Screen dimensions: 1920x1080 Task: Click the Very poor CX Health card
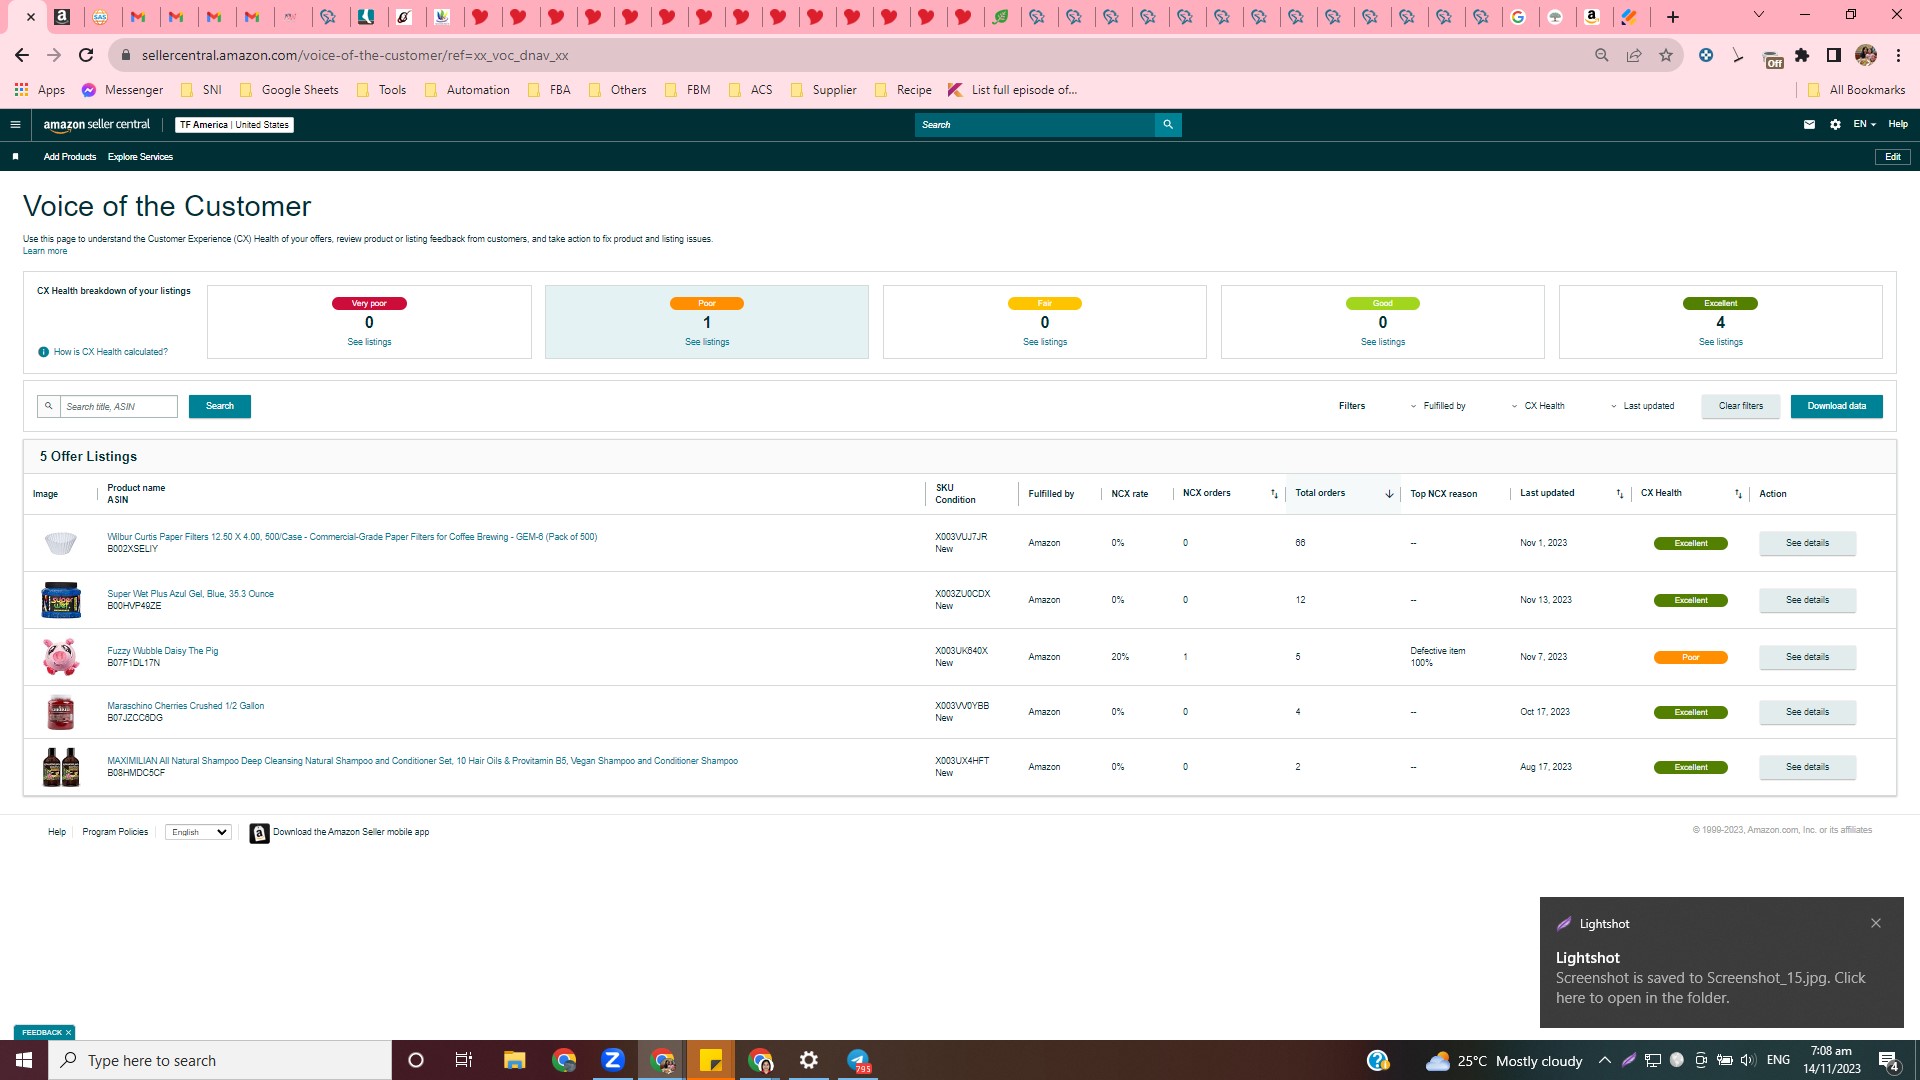pyautogui.click(x=369, y=322)
